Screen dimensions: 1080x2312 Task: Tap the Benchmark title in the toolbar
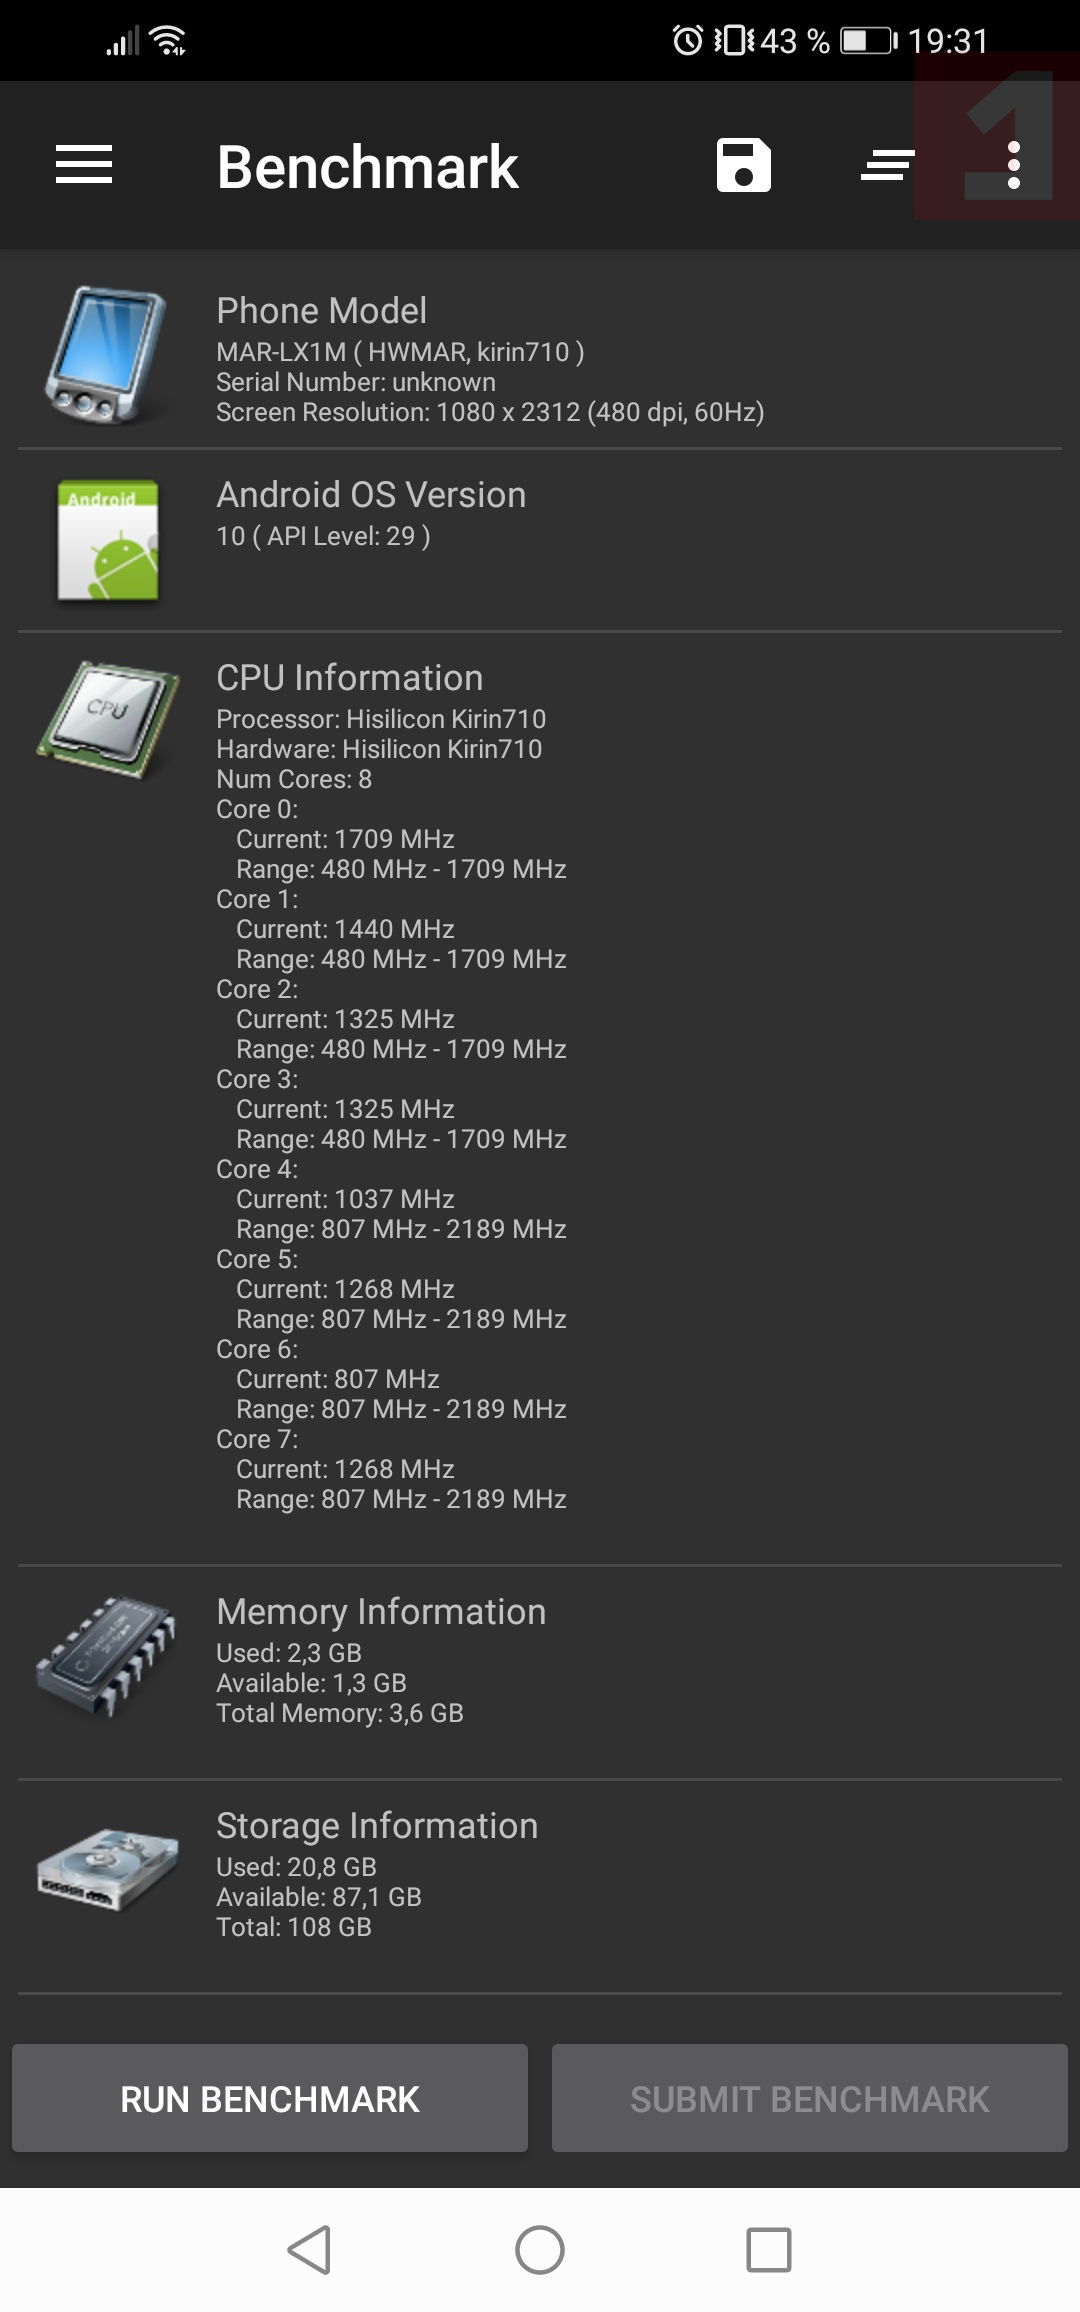pos(367,166)
